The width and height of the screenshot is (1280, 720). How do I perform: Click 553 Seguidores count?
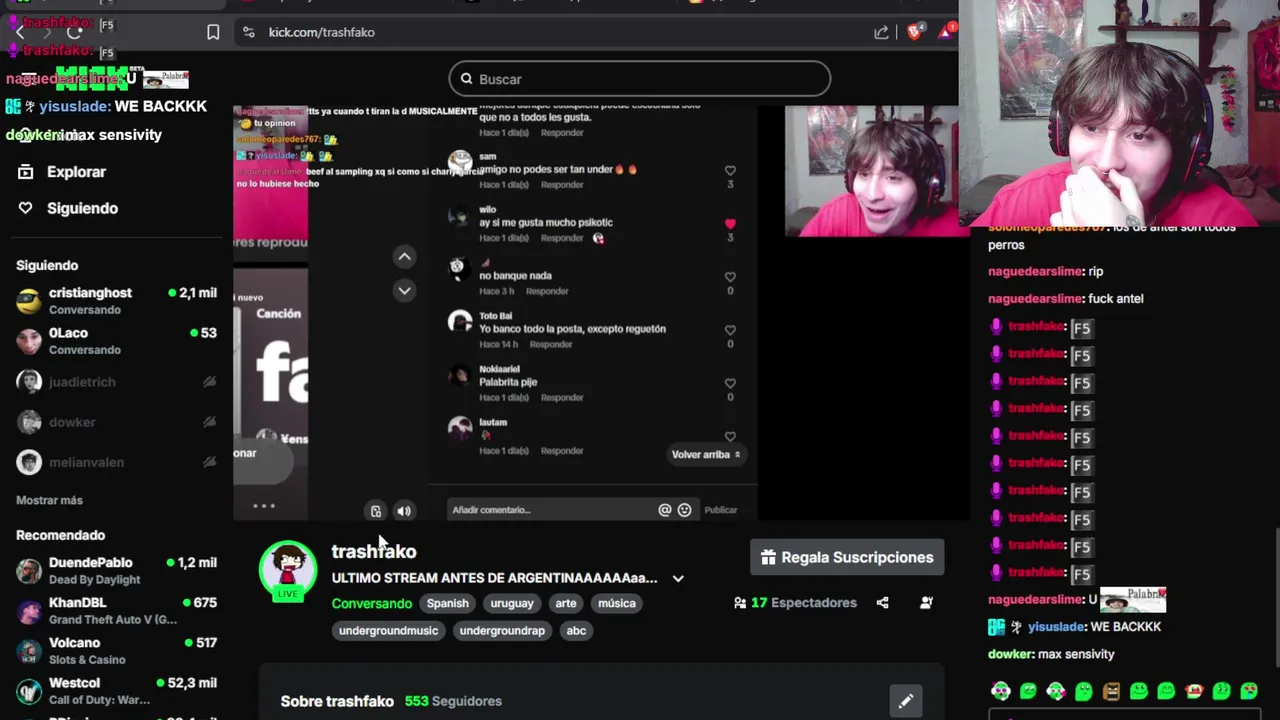(x=453, y=701)
